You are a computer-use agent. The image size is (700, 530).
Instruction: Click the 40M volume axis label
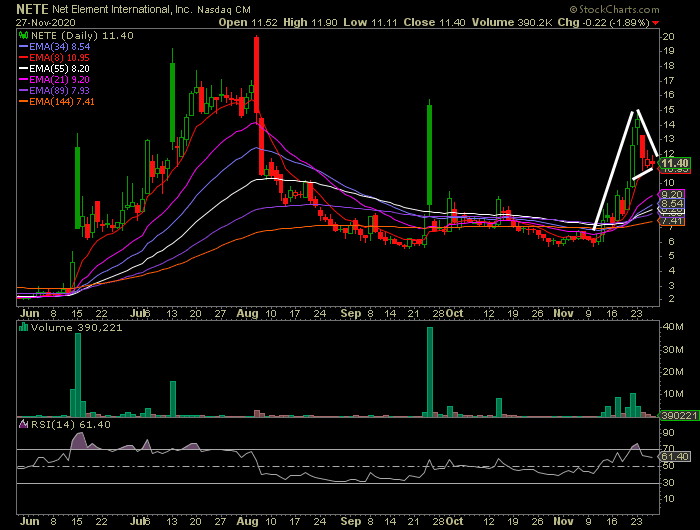(x=673, y=327)
